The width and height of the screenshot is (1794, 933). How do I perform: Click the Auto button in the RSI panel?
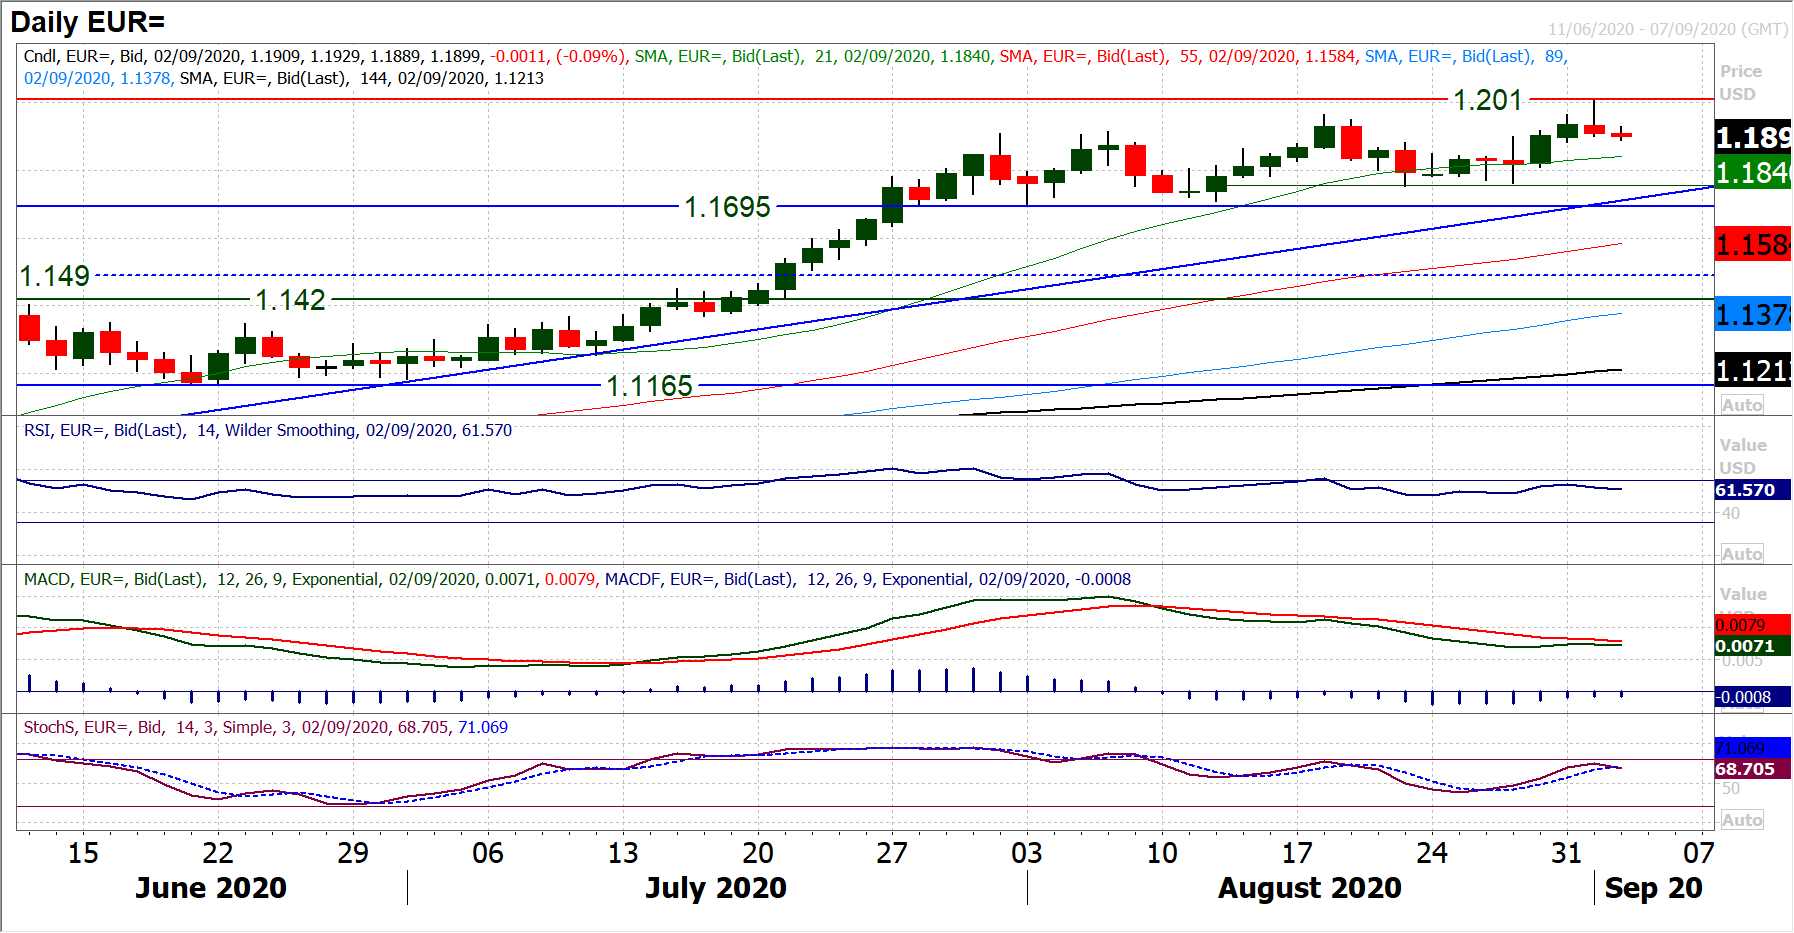[1741, 554]
